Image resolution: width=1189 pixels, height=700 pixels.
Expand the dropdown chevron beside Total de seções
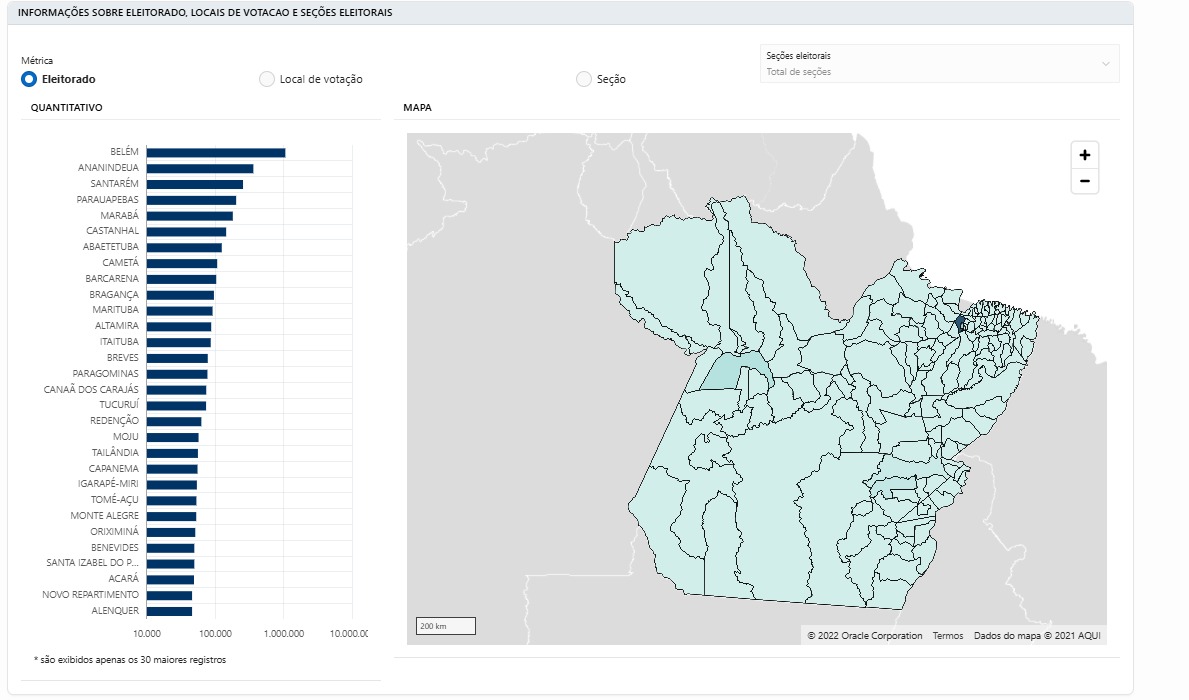click(1106, 64)
